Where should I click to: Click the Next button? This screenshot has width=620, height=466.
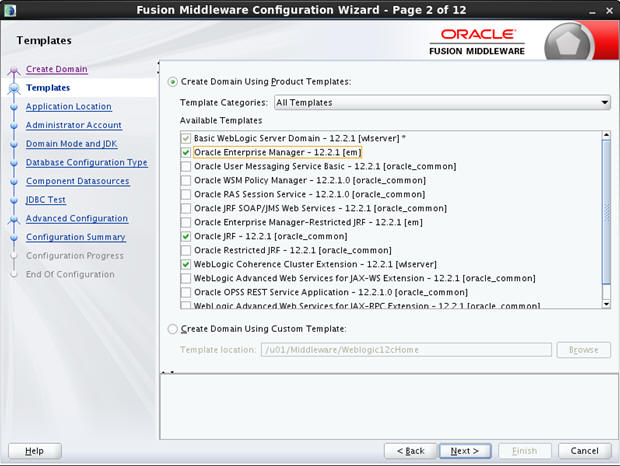pos(465,451)
